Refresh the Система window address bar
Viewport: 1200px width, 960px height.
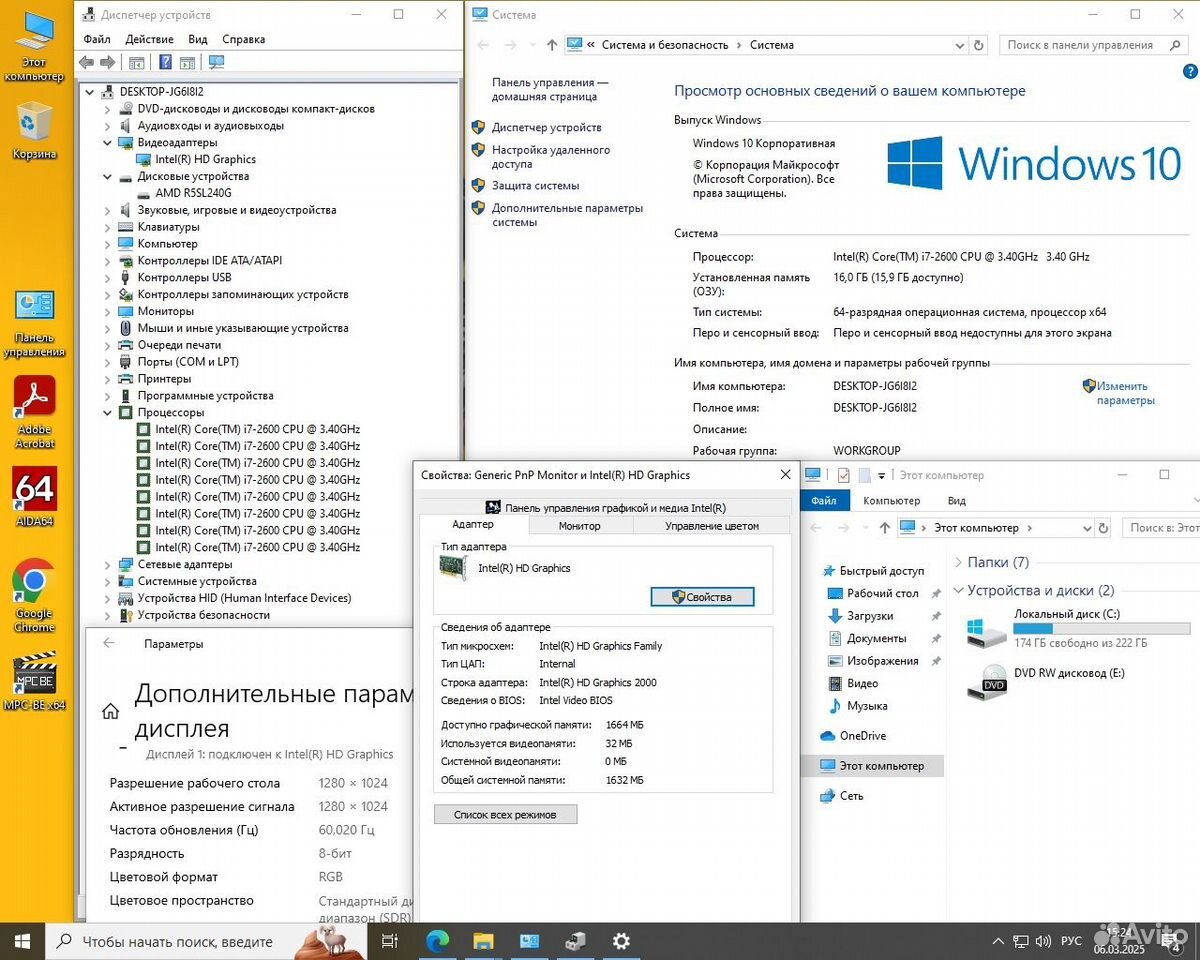click(980, 45)
